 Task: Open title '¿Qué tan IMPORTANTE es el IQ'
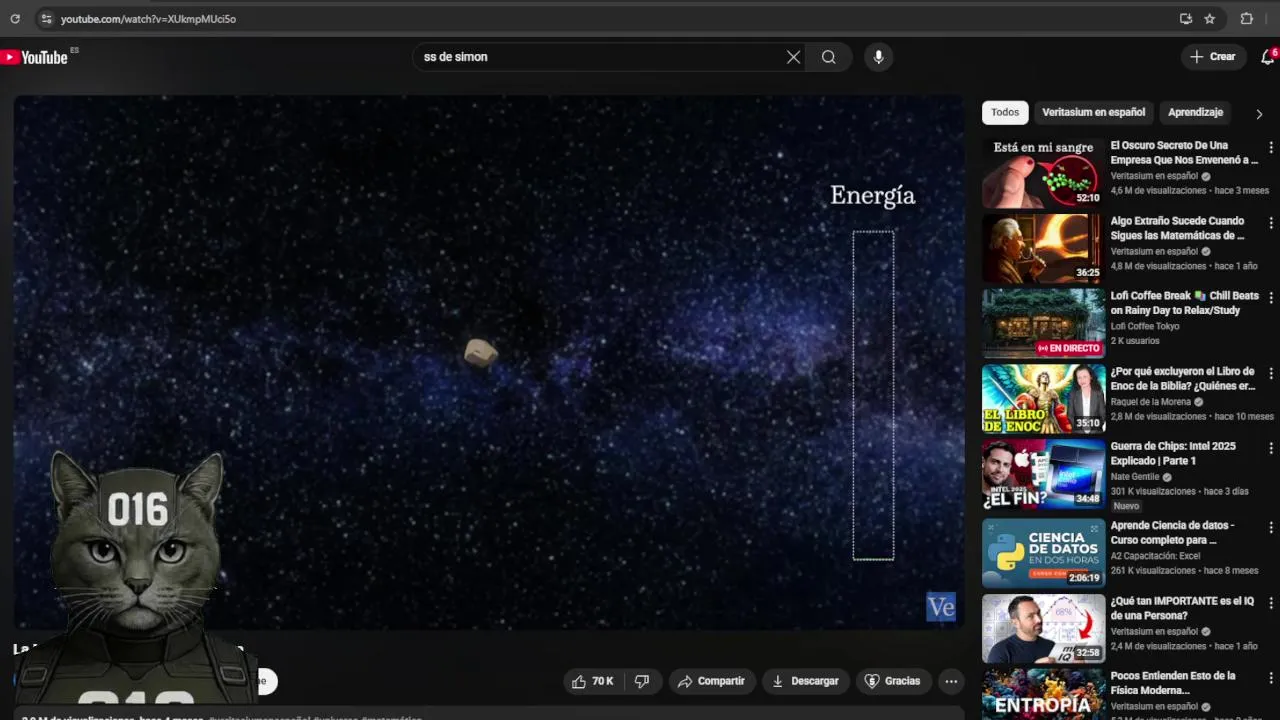1182,608
